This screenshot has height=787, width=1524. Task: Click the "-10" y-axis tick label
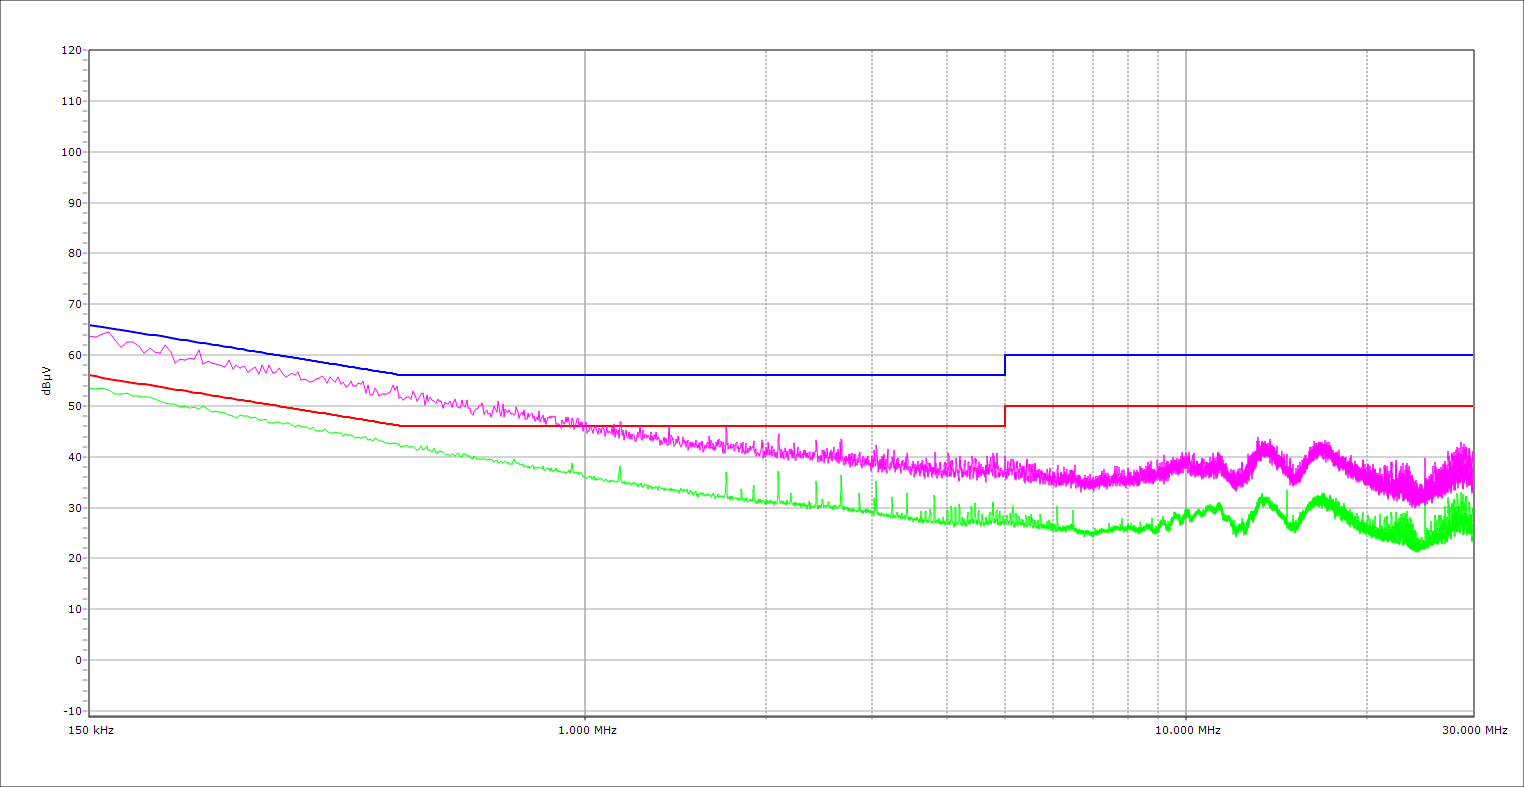click(x=72, y=711)
